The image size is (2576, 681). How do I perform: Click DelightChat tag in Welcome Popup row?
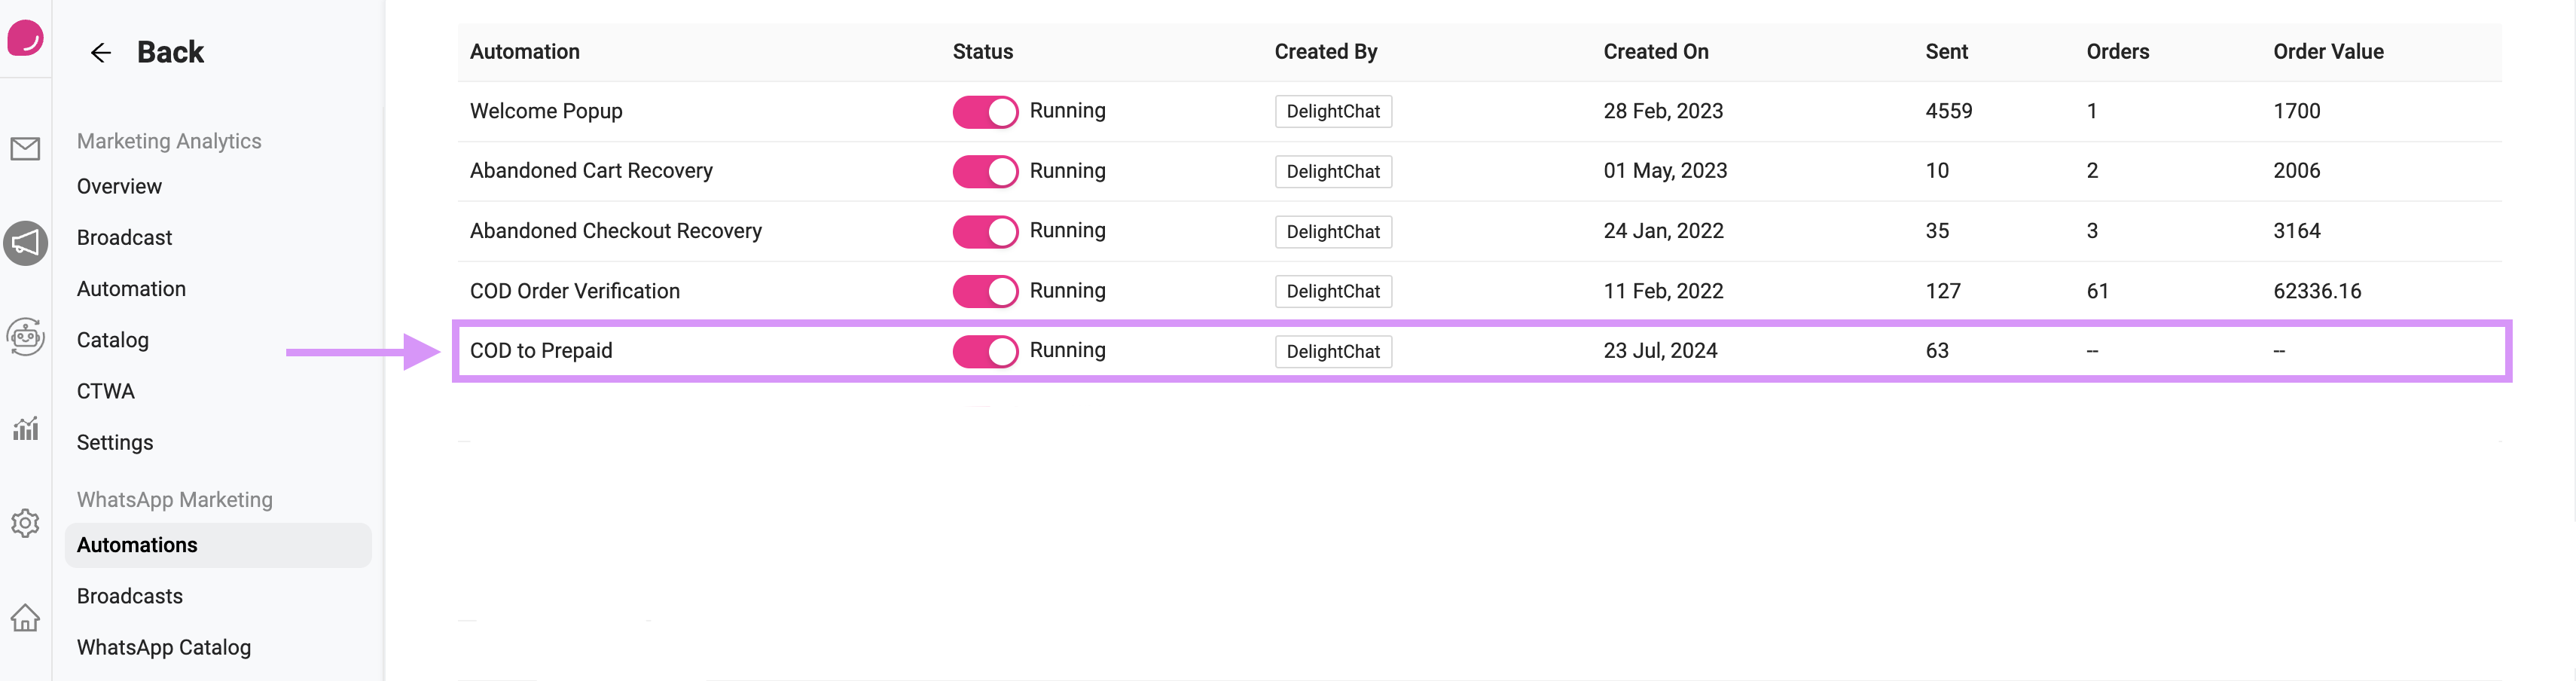(x=1333, y=112)
